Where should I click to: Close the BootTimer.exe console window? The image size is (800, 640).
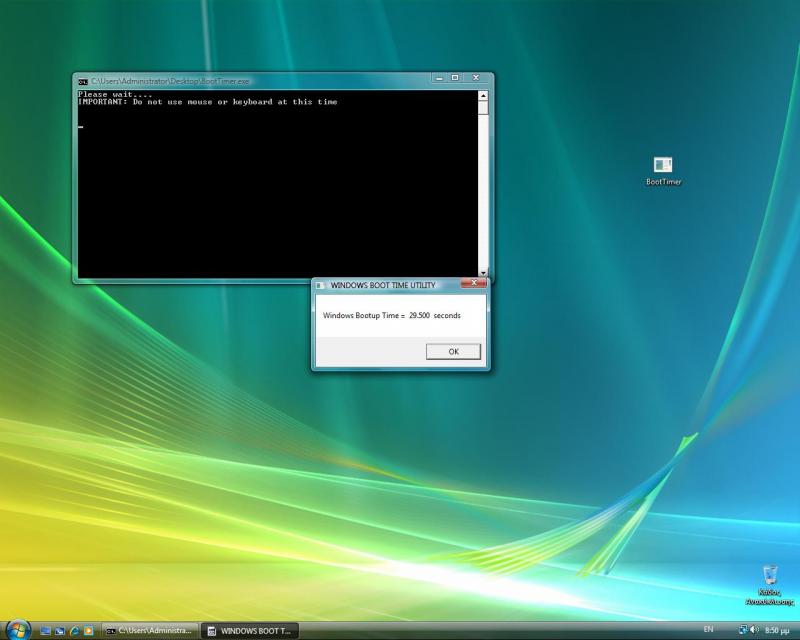tap(476, 78)
